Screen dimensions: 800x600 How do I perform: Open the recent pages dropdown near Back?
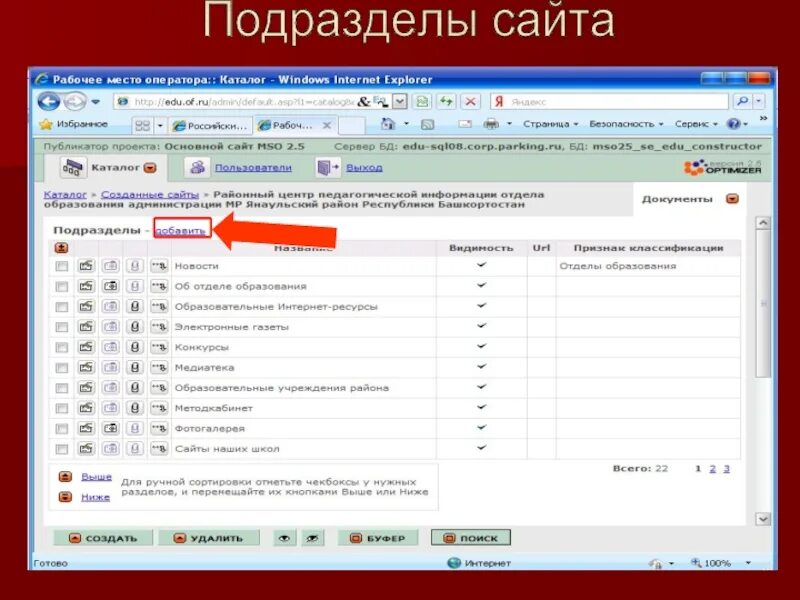pyautogui.click(x=95, y=102)
